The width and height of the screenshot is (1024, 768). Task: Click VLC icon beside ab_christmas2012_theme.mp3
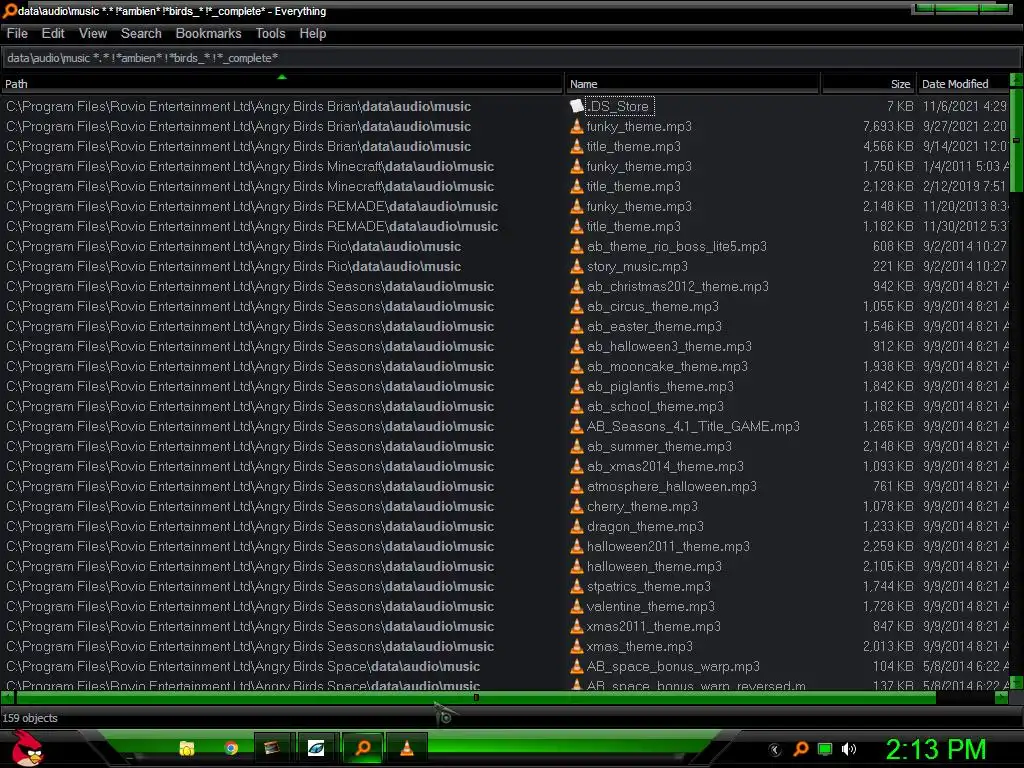point(576,286)
